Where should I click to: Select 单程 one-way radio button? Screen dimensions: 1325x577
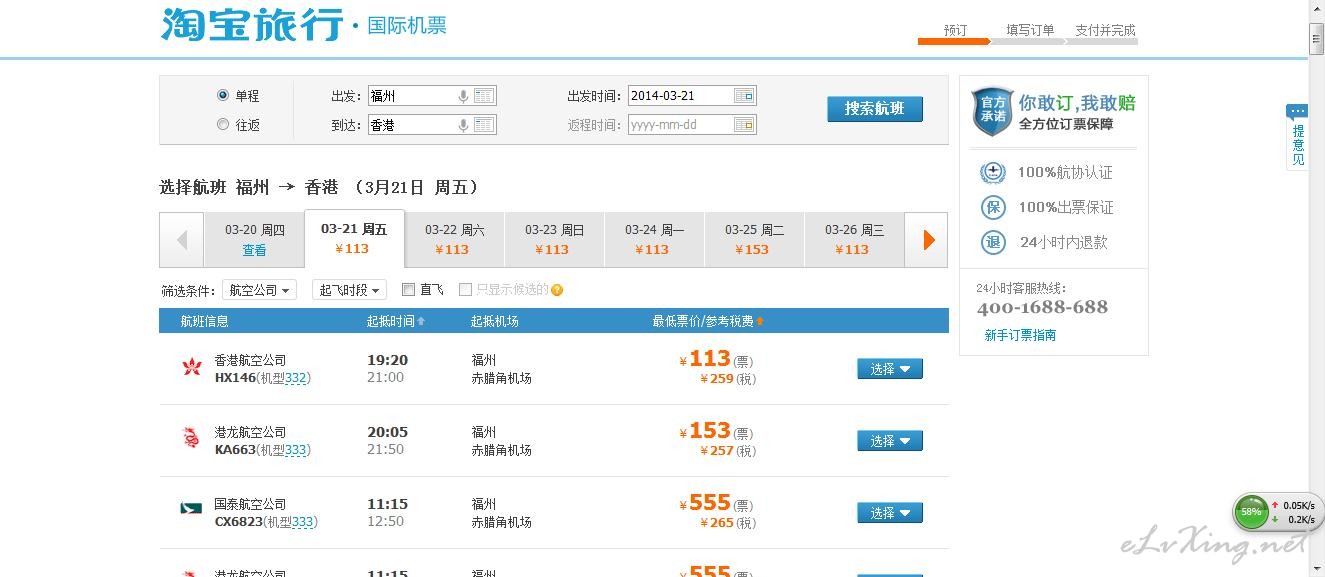coord(223,95)
